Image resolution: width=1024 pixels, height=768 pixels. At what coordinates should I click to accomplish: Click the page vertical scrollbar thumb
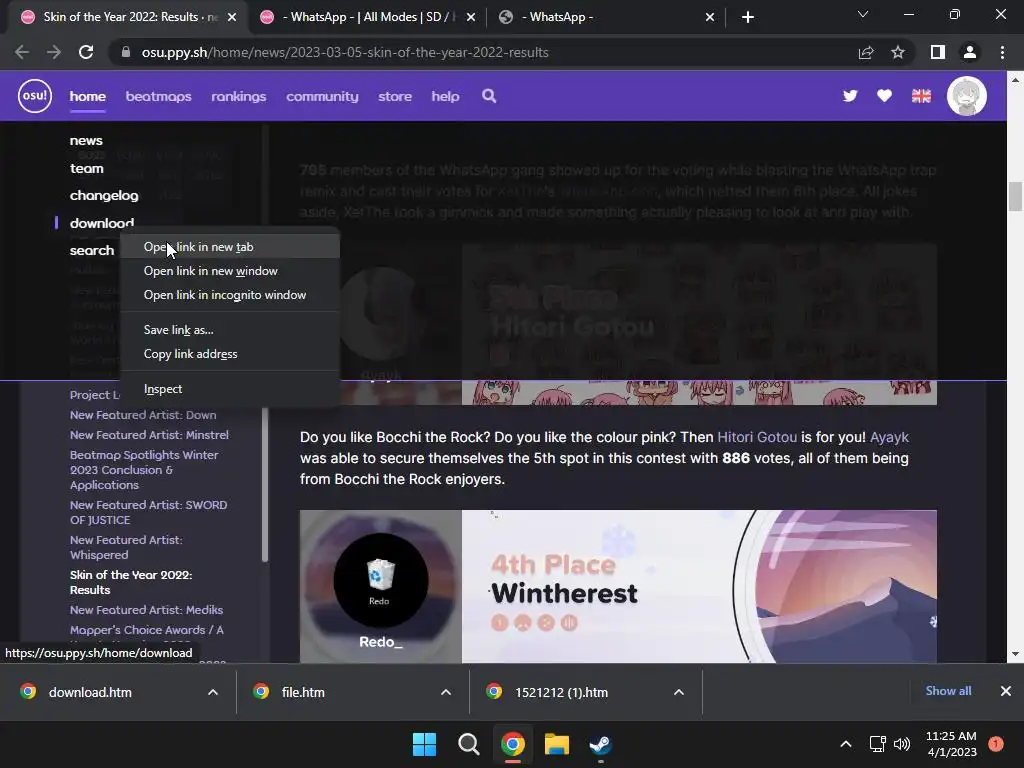1015,197
